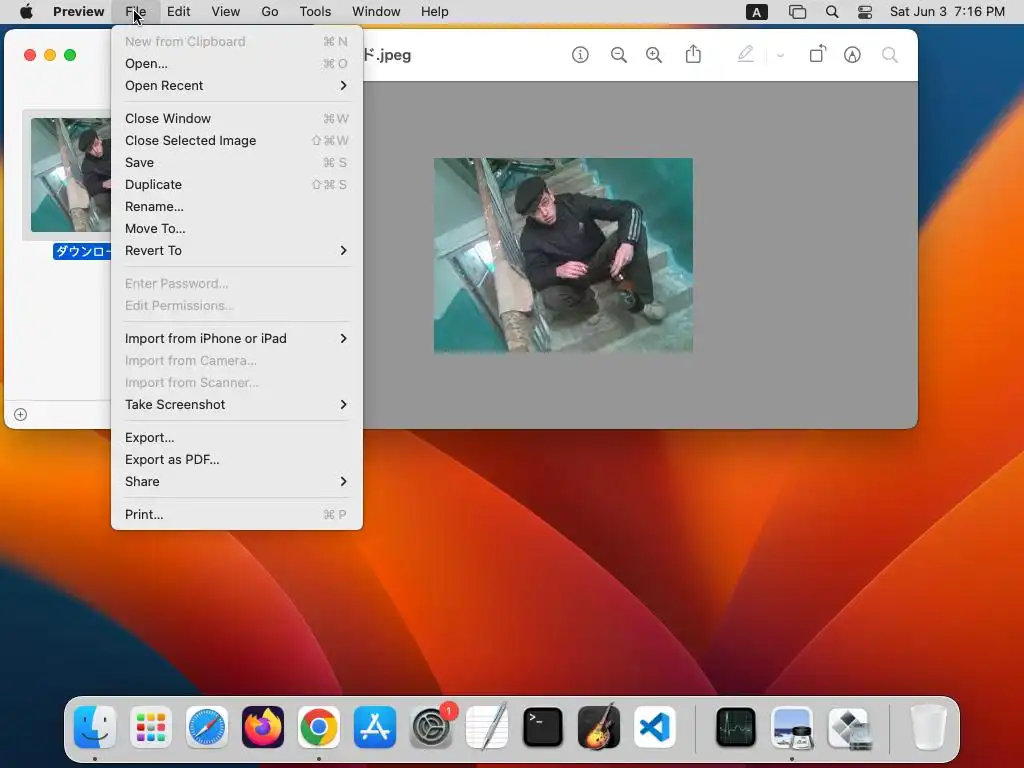Open Terminal from the Dock
The height and width of the screenshot is (768, 1024).
tap(543, 727)
